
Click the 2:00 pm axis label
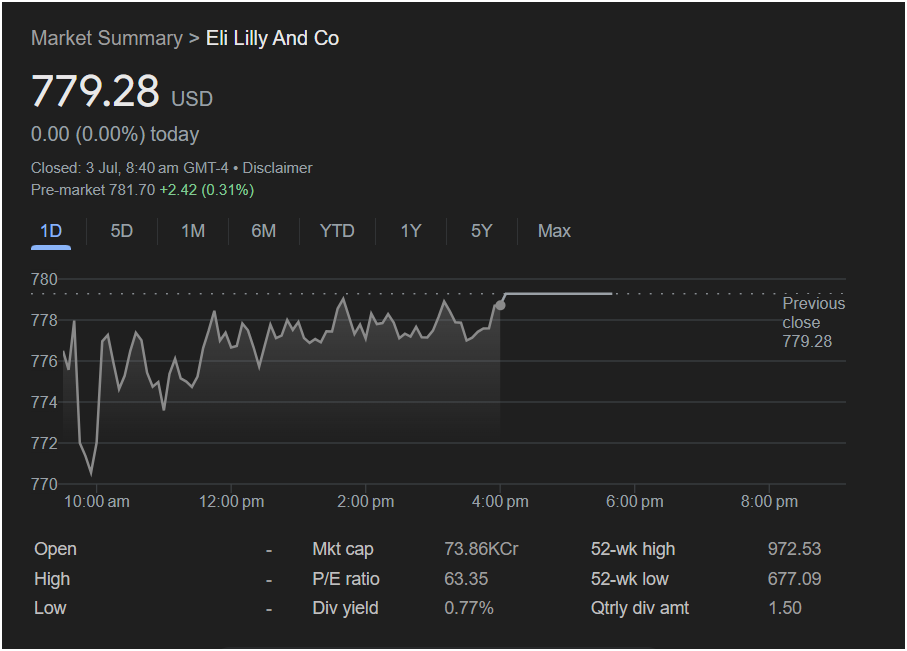[366, 502]
